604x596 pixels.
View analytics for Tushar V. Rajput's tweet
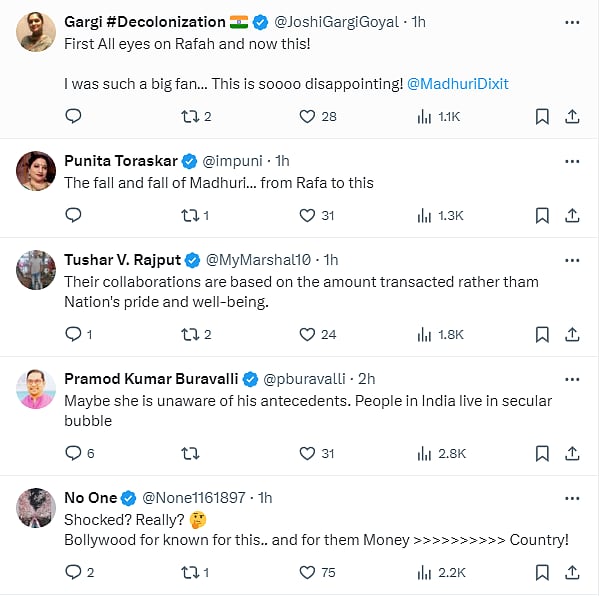tap(423, 334)
